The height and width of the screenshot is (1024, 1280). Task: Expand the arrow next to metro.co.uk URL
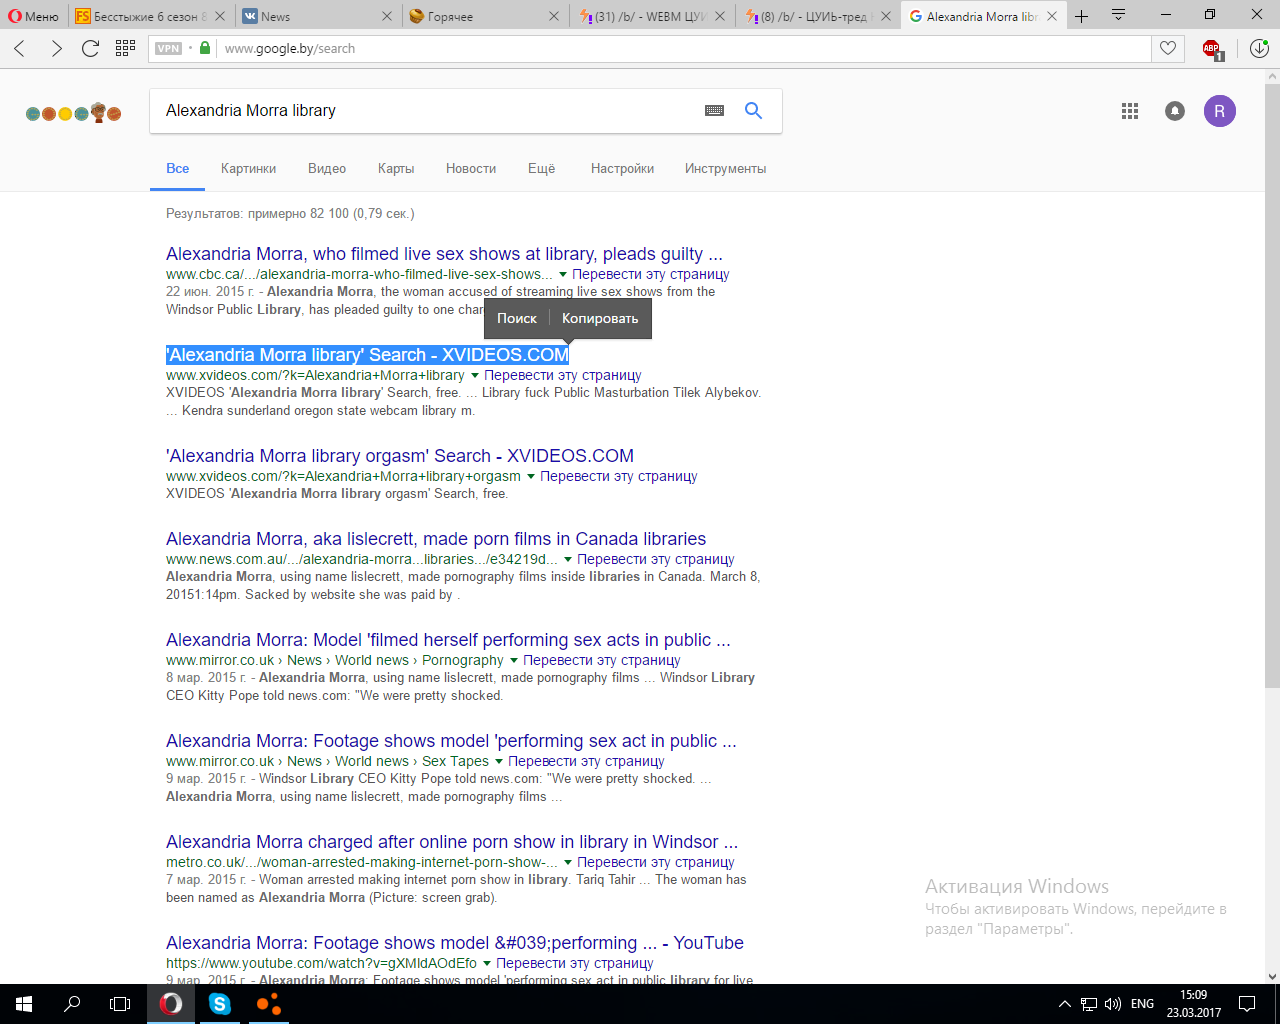point(568,863)
